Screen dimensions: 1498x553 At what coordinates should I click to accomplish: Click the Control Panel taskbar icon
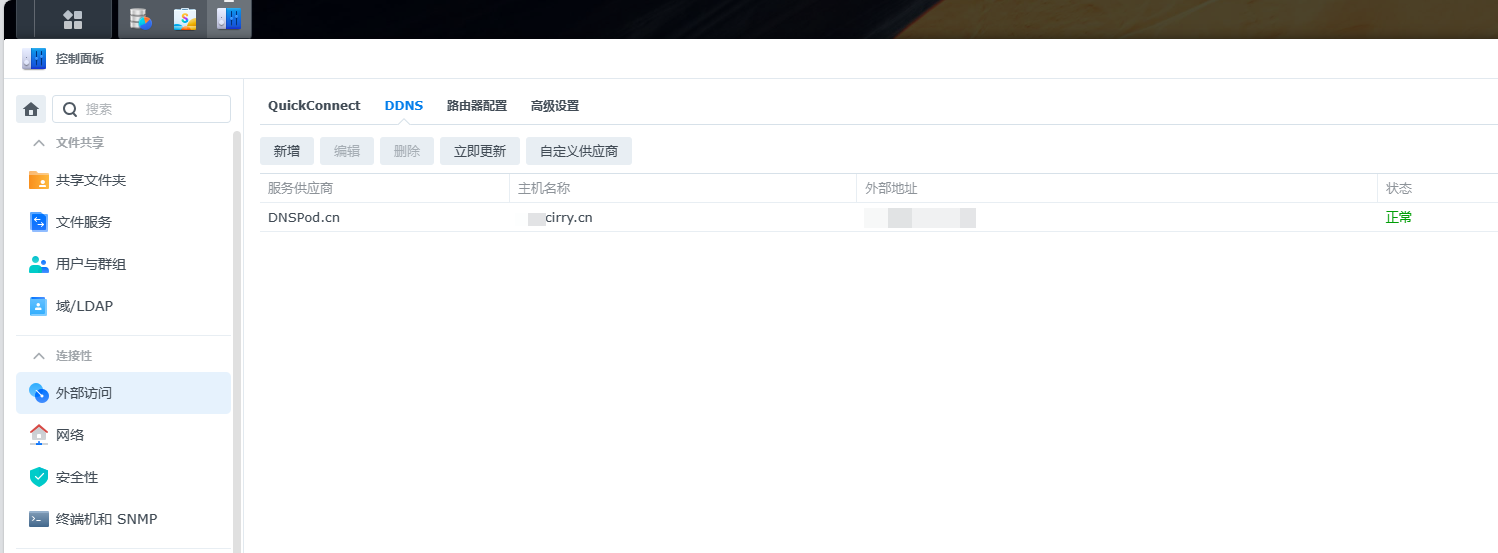coord(229,19)
